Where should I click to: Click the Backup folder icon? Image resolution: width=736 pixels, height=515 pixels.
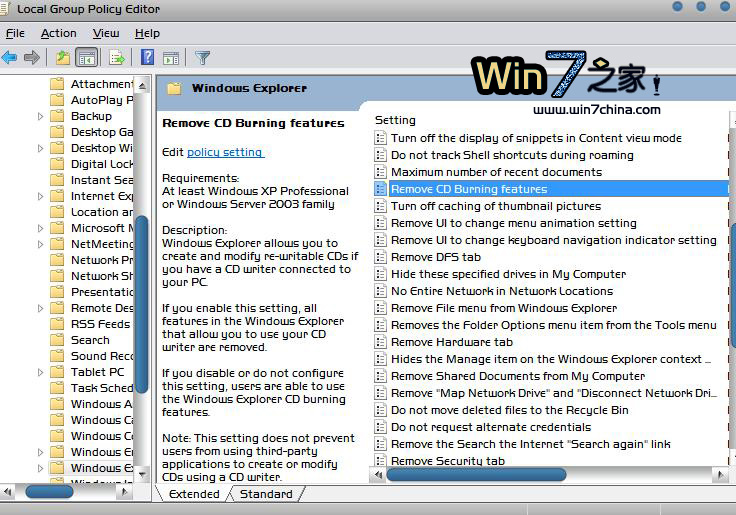(x=57, y=116)
